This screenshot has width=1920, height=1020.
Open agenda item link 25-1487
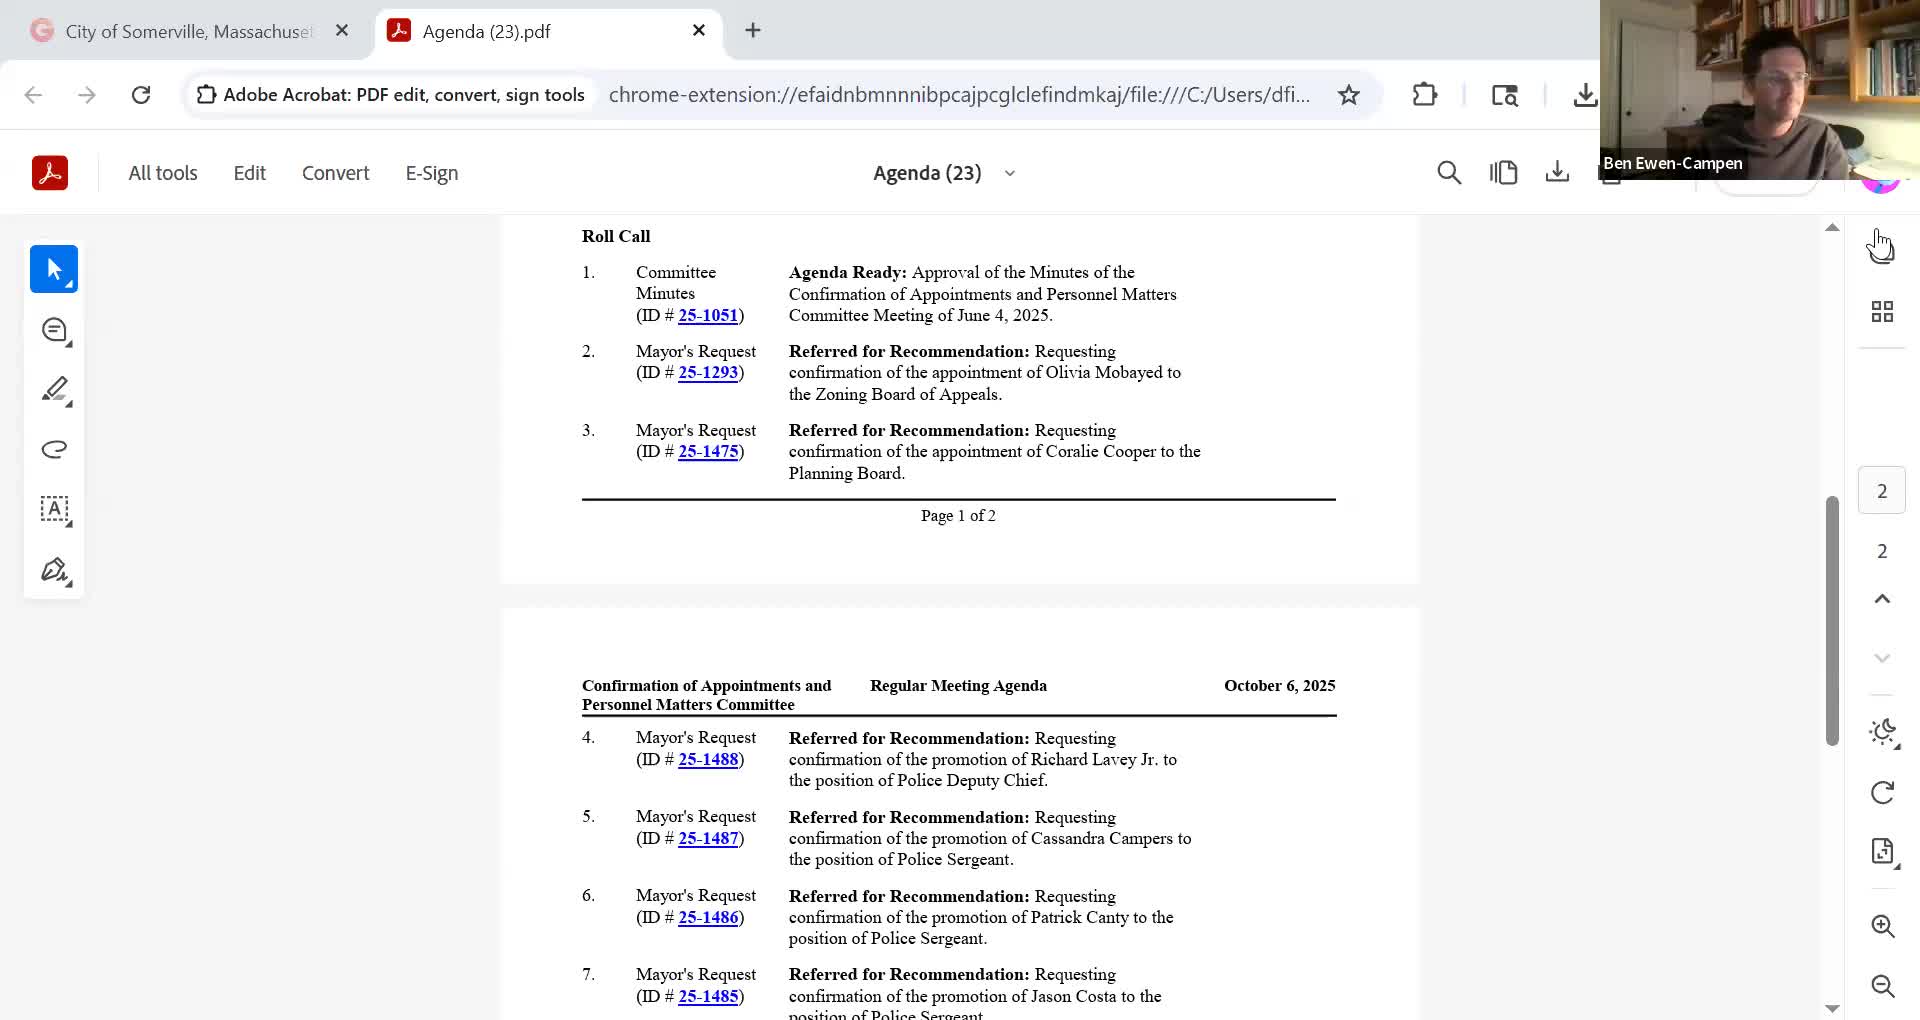coord(708,838)
